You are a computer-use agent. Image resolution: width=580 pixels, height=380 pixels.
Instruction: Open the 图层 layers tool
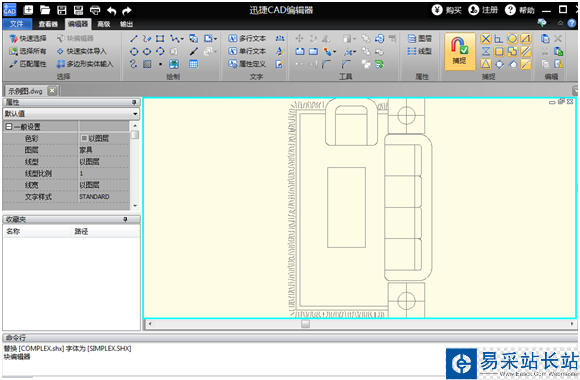tap(420, 38)
